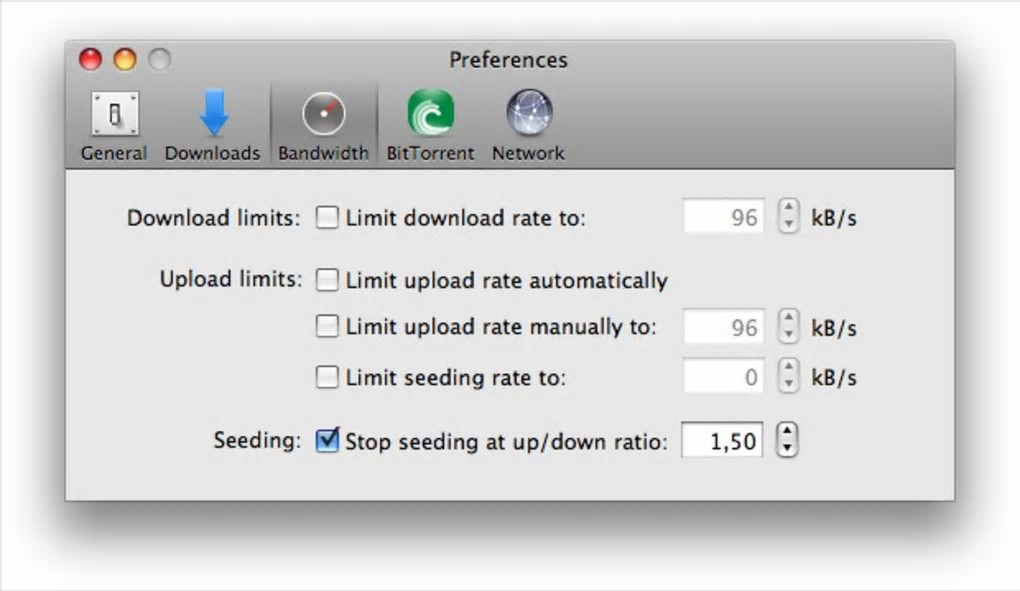Open the Network globe icon

pyautogui.click(x=528, y=114)
